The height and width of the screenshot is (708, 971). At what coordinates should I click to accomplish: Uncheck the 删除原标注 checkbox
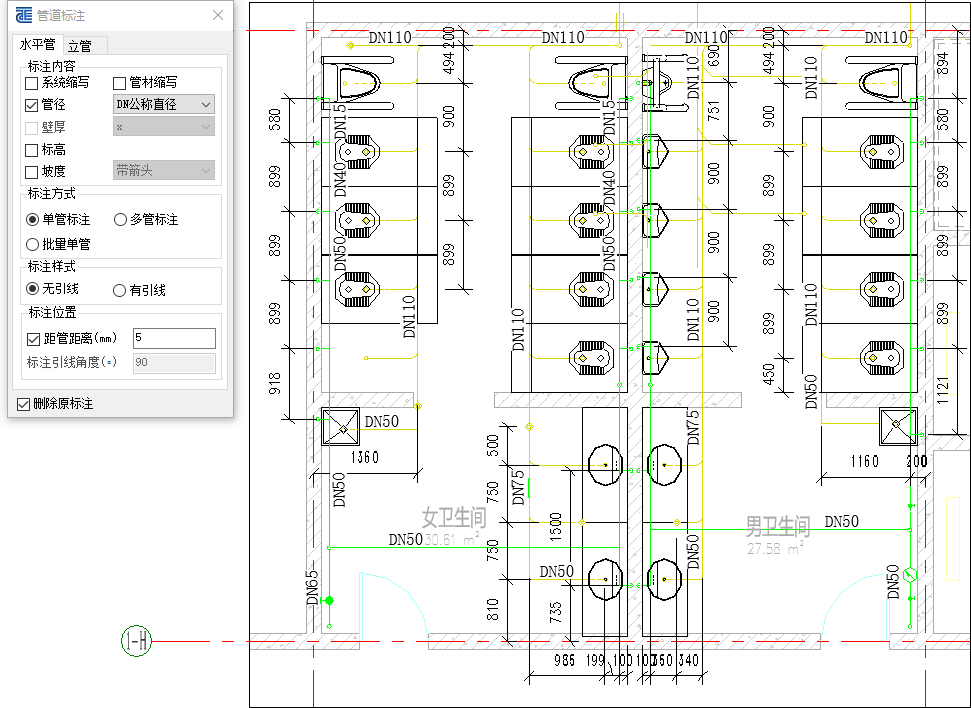tap(24, 404)
